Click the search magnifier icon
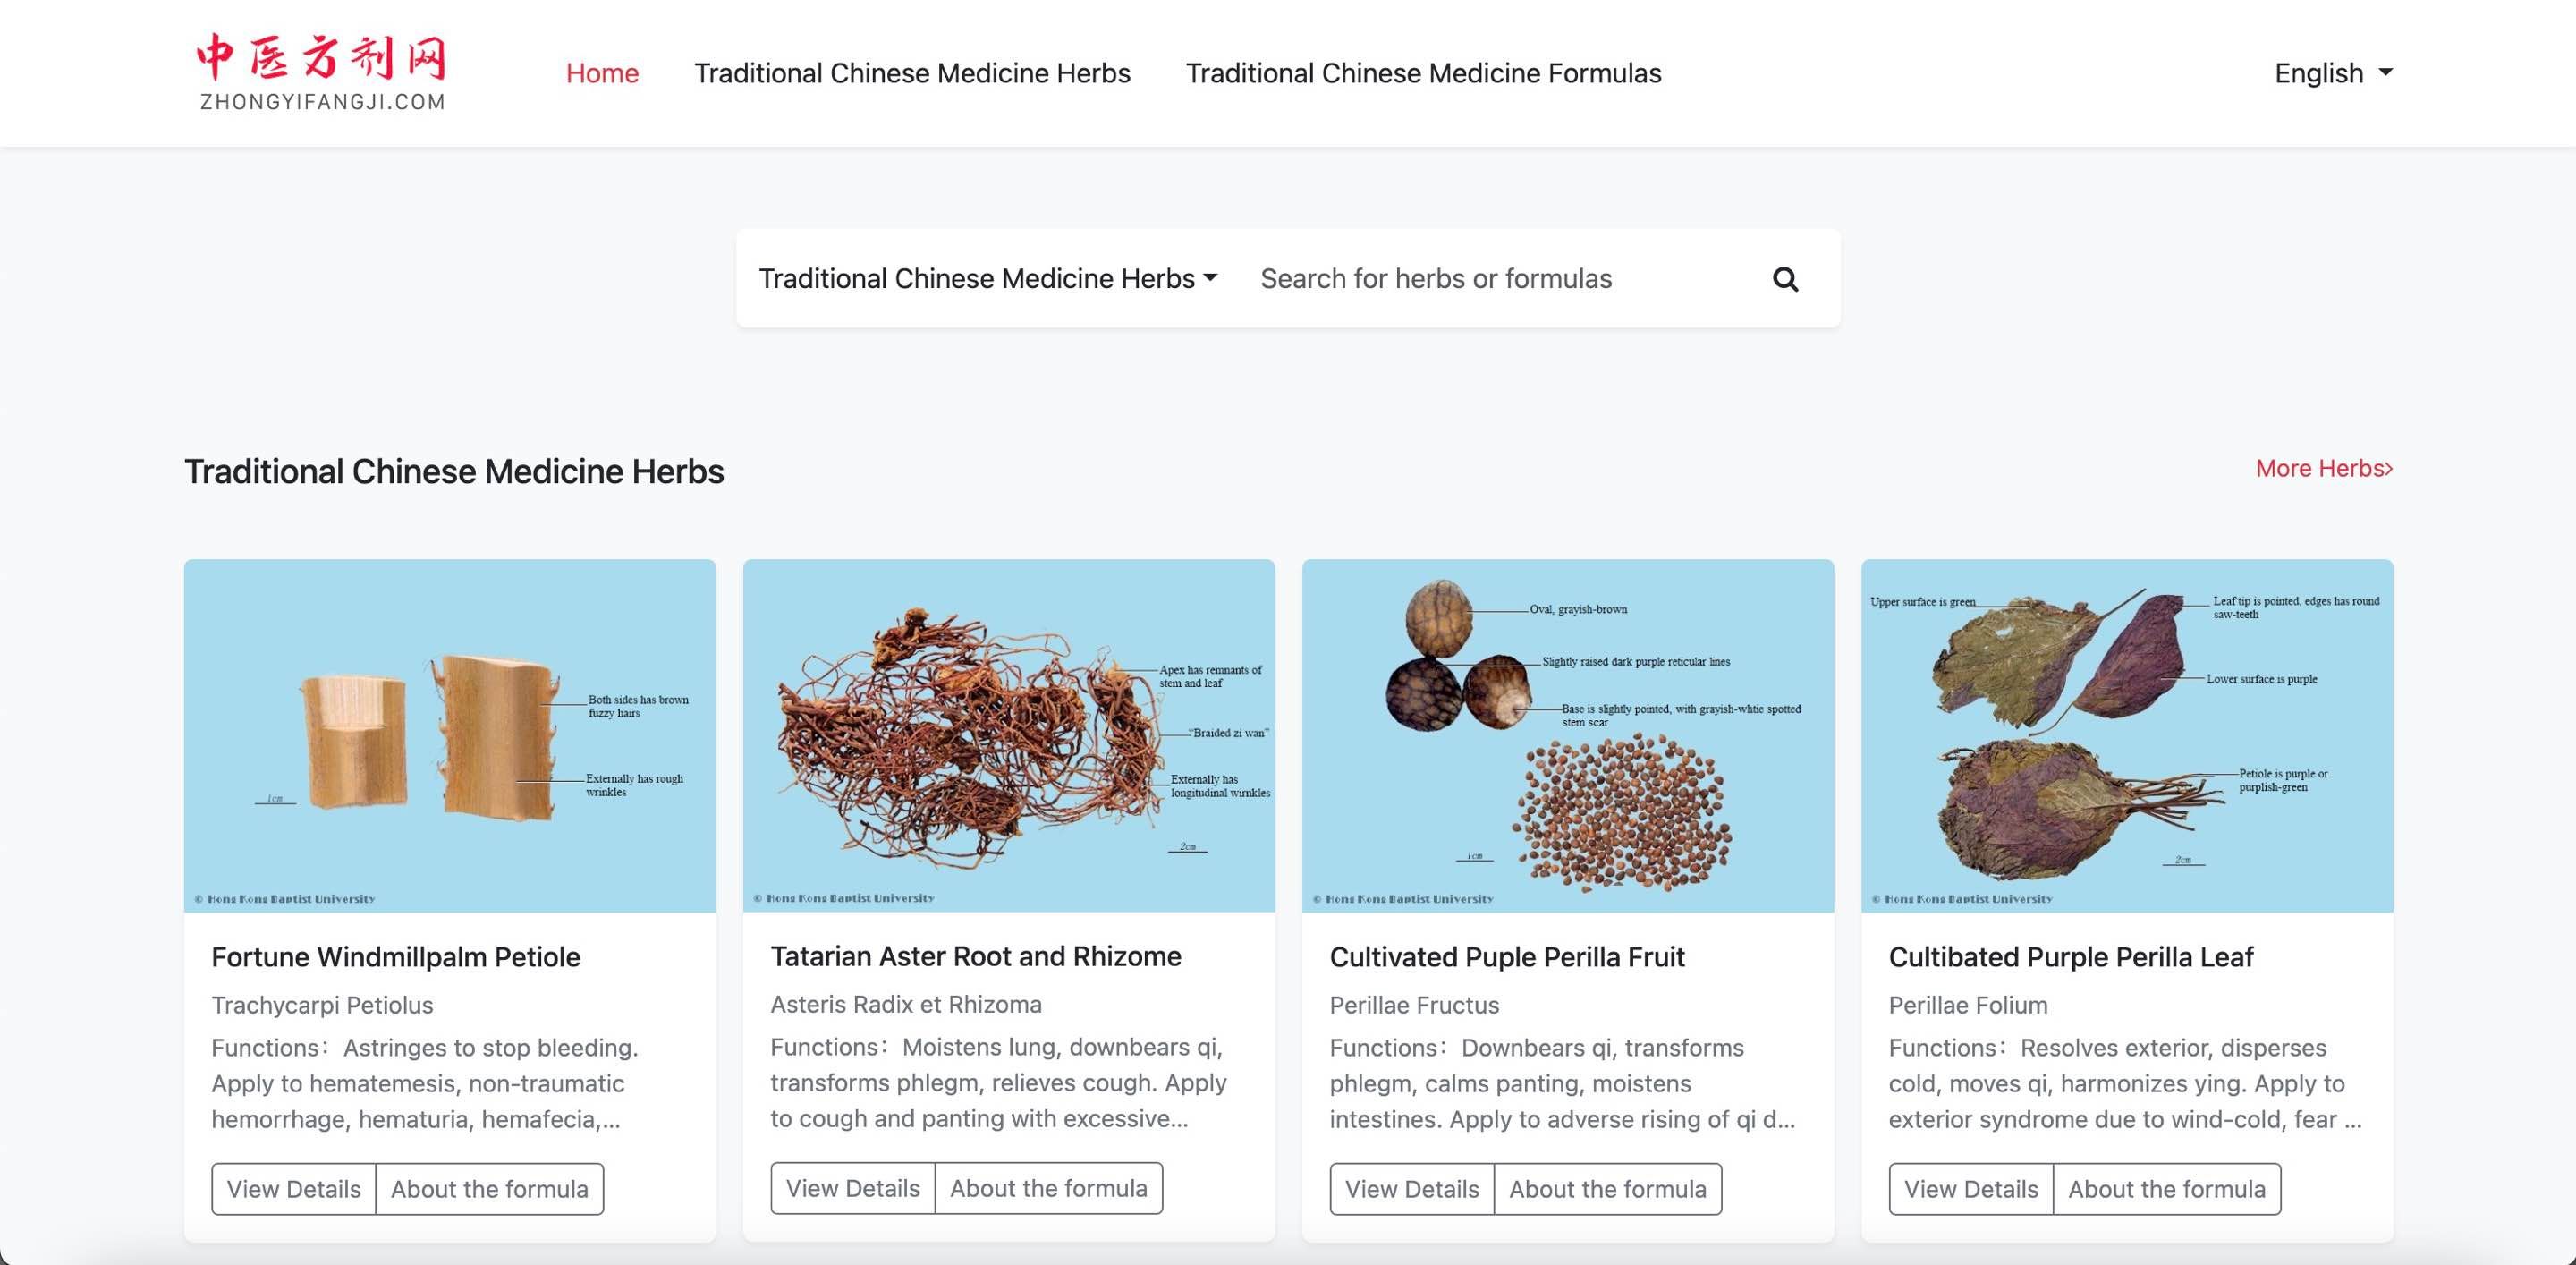This screenshot has width=2576, height=1265. click(1786, 278)
